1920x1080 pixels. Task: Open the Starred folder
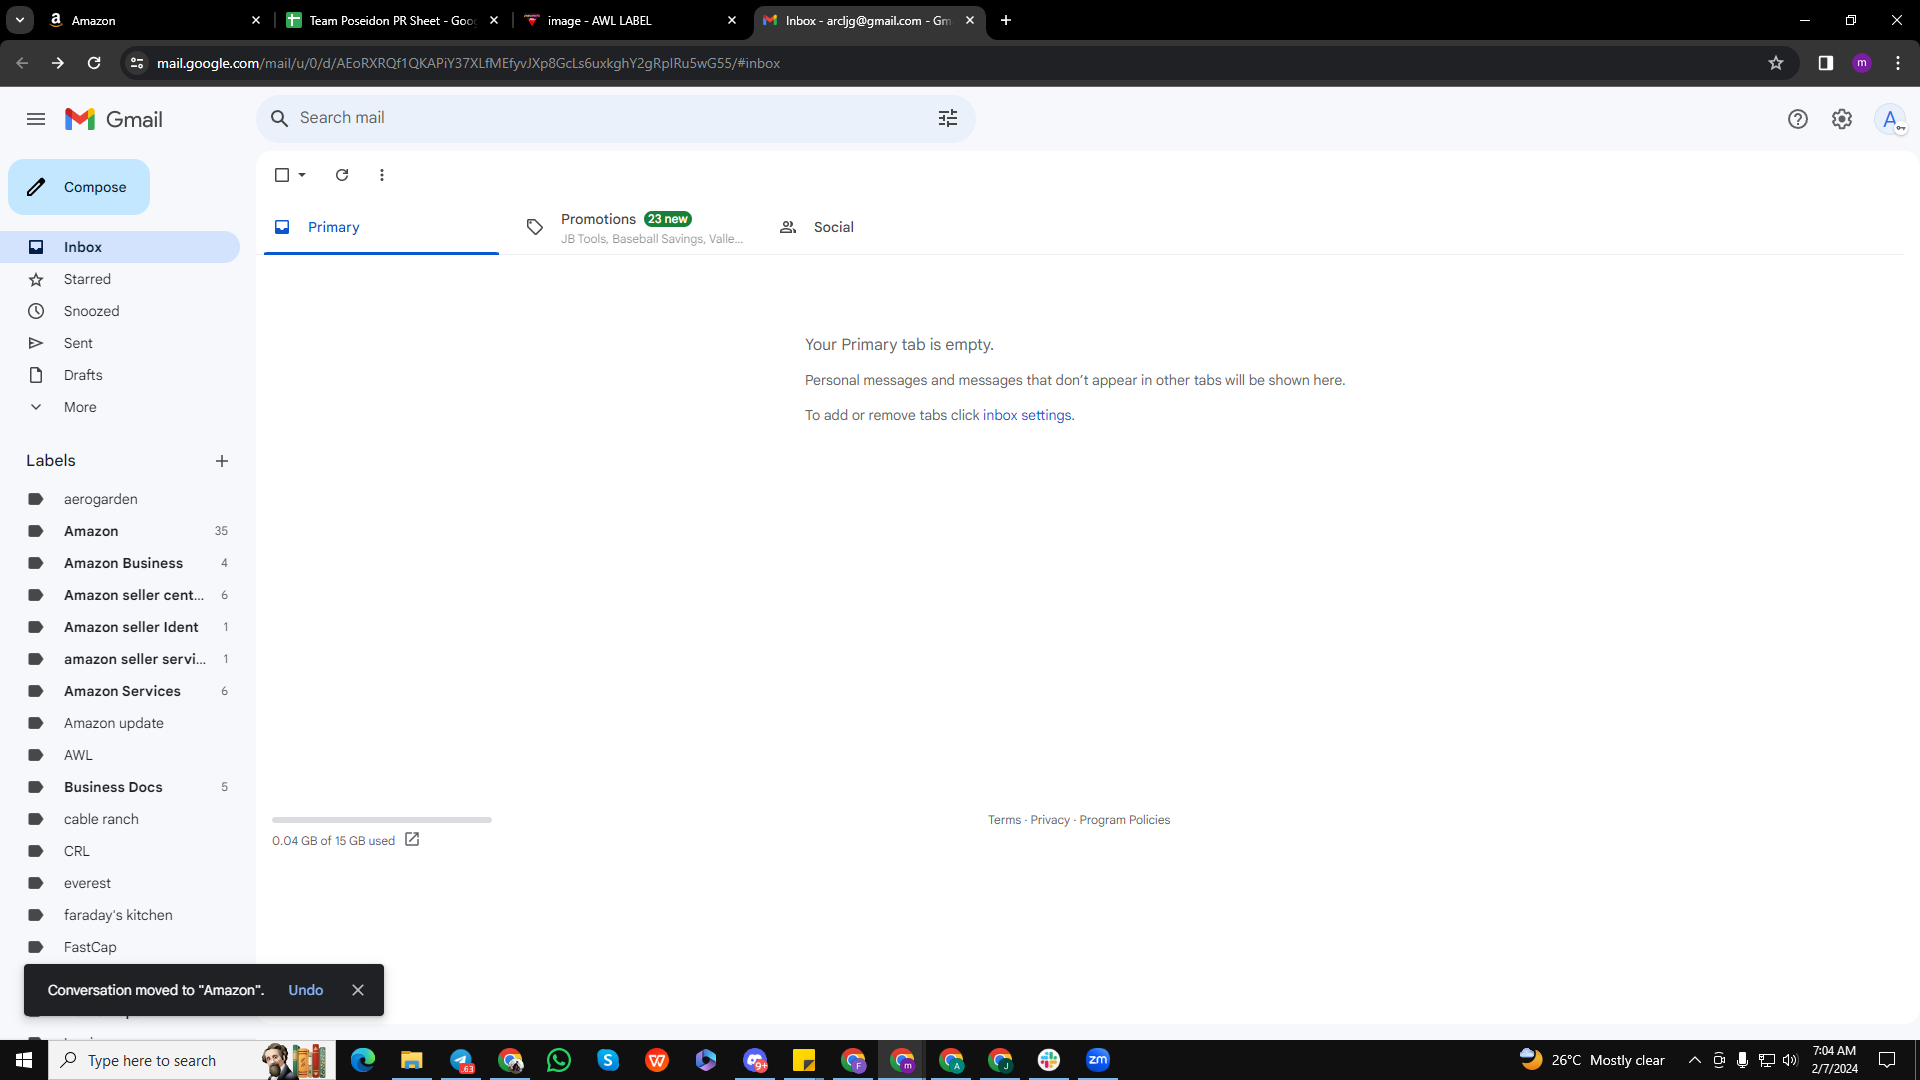coord(120,279)
